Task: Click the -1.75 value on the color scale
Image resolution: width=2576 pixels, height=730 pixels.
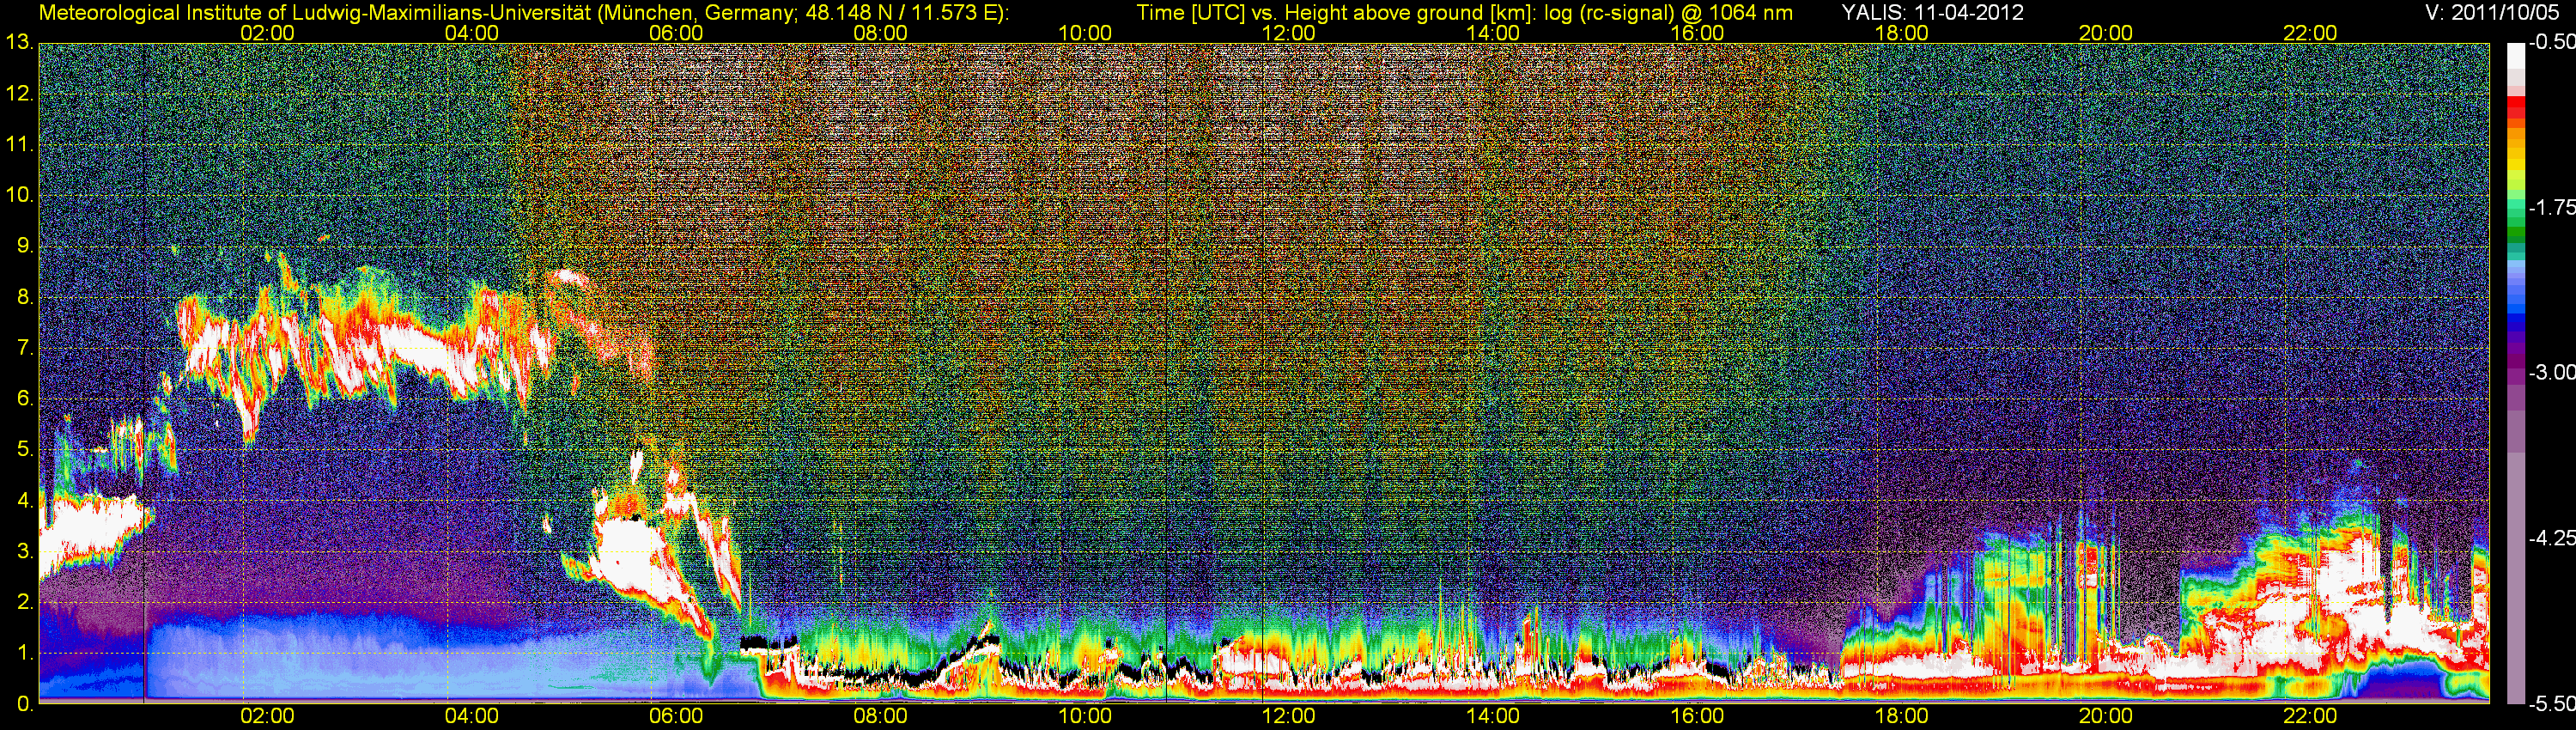Action: tap(2551, 208)
